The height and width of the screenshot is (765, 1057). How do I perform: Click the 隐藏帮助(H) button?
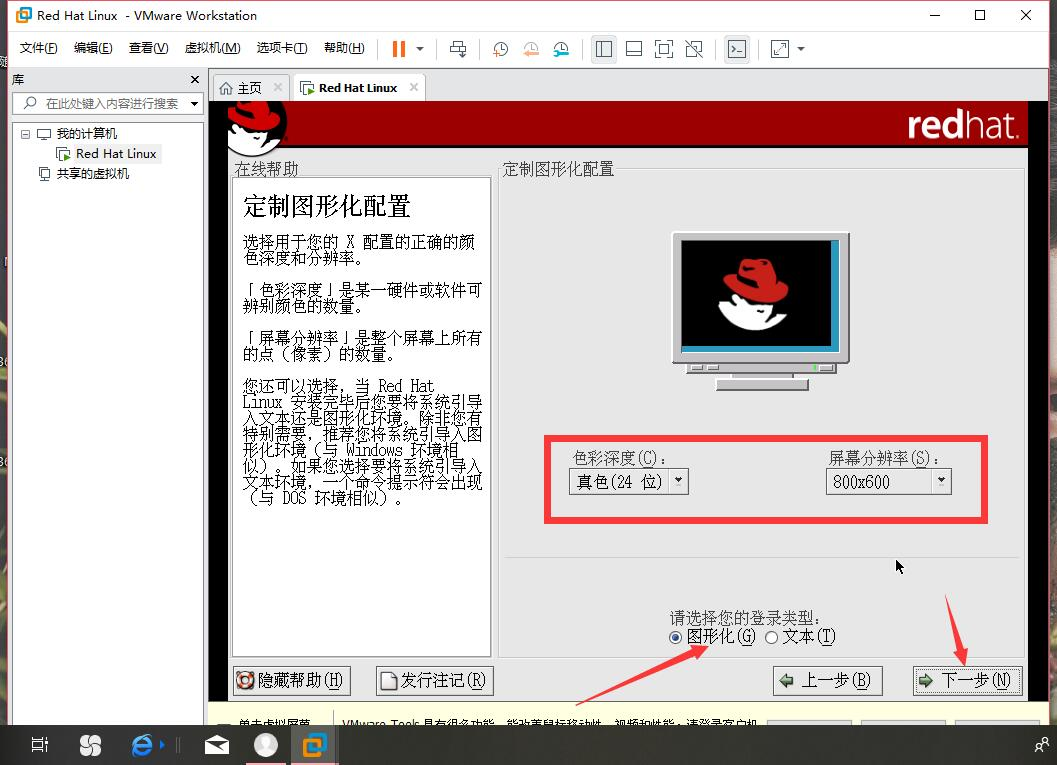coord(292,681)
